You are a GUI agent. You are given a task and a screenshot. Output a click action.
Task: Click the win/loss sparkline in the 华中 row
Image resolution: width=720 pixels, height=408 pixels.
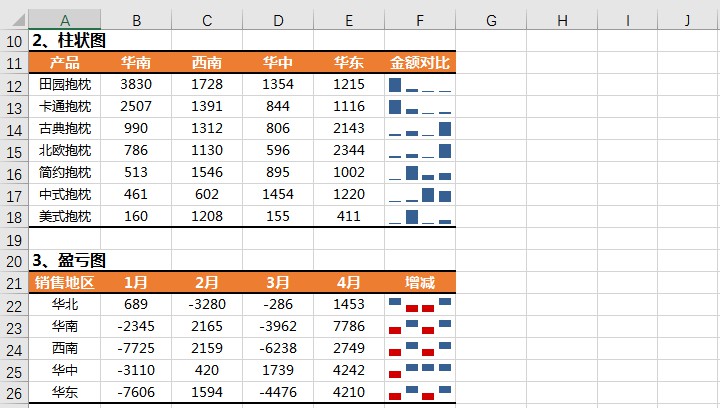[x=420, y=370]
